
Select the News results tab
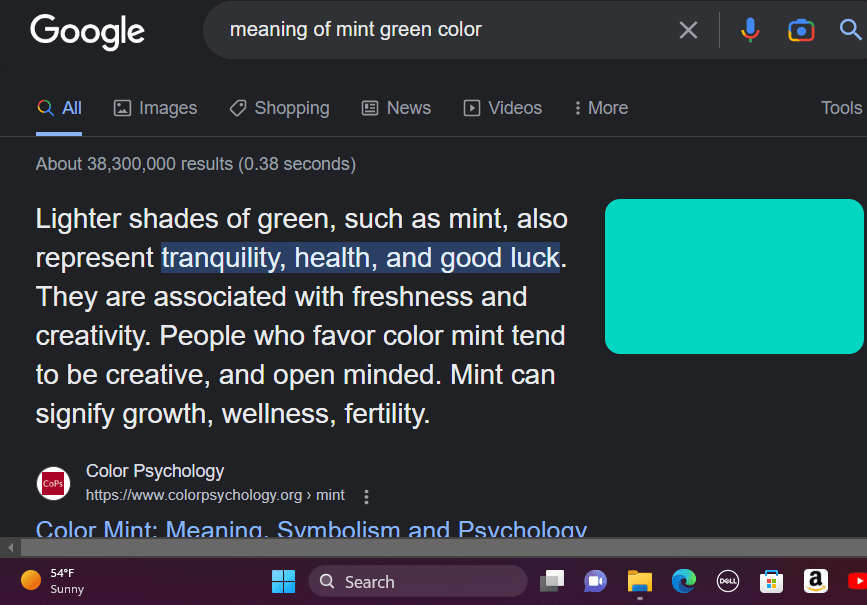[x=396, y=108]
